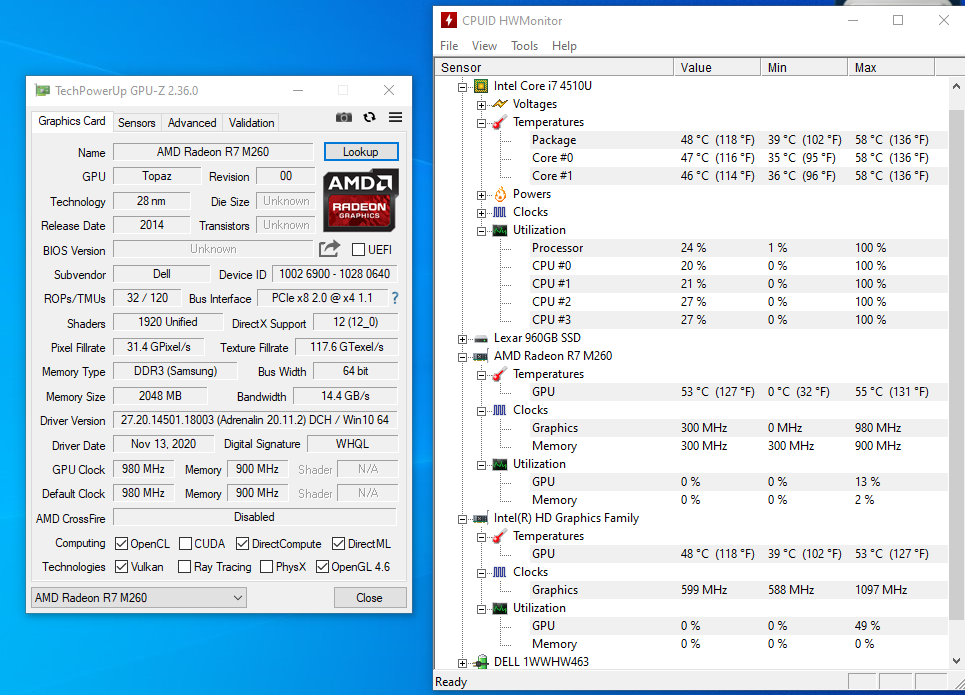Toggle the OpenCL checkbox
965x695 pixels.
[121, 544]
